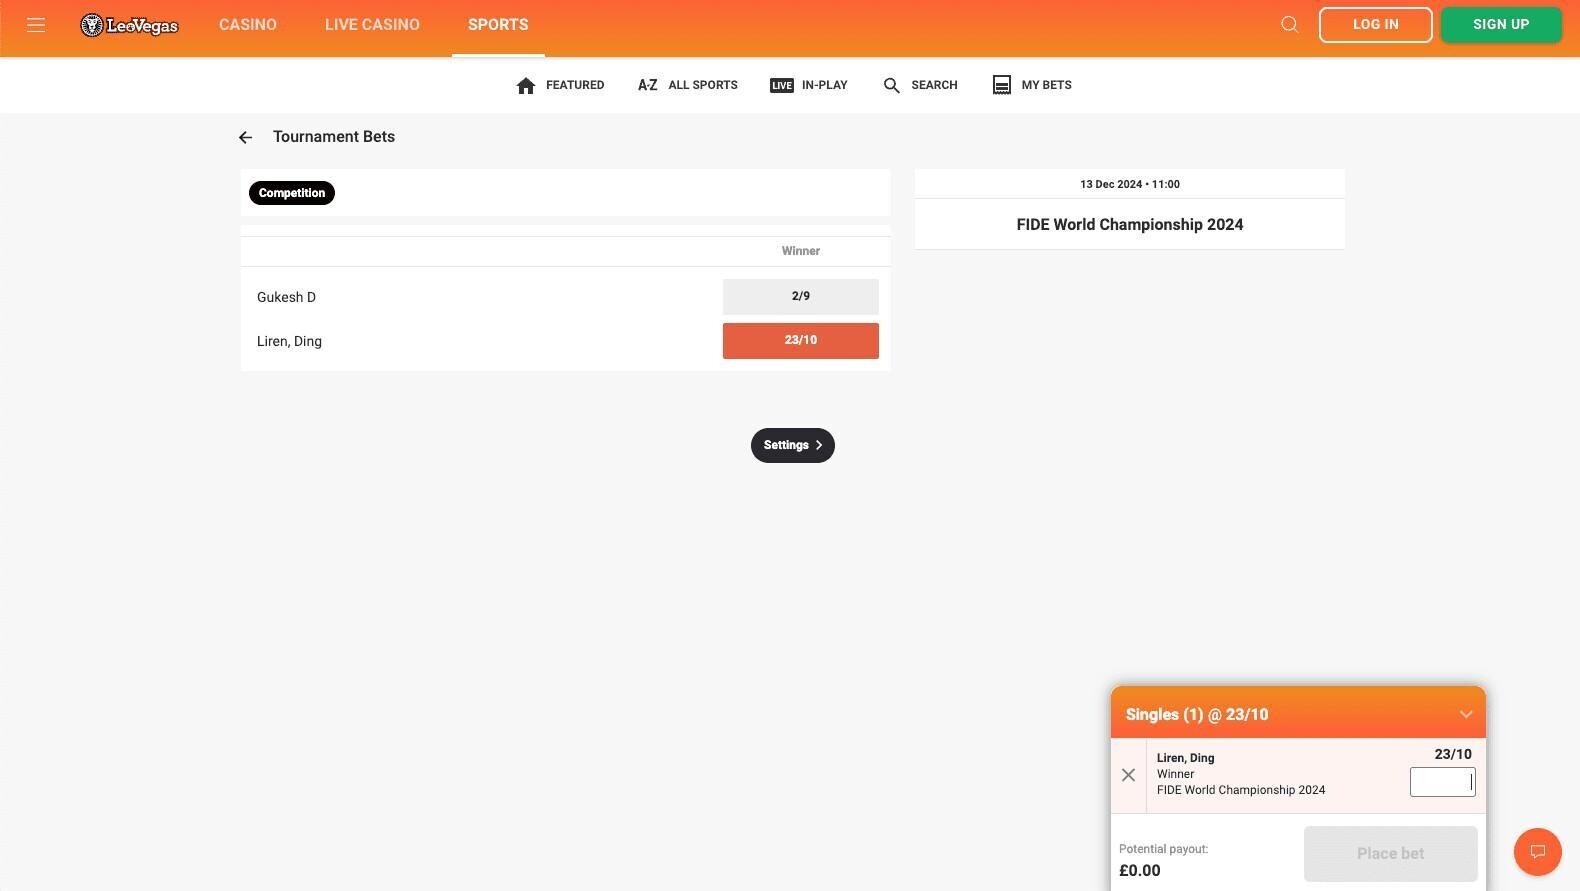
Task: Open the Live Casino section
Action: 372,25
